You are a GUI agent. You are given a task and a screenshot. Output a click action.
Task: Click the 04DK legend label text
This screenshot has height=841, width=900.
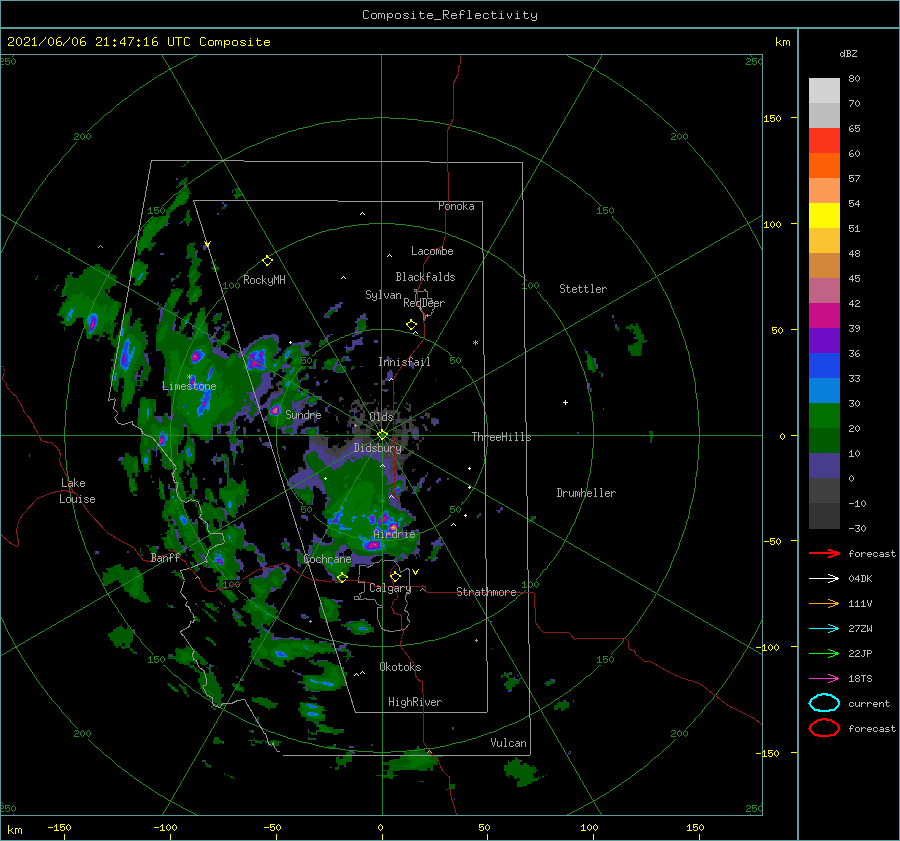pos(860,579)
